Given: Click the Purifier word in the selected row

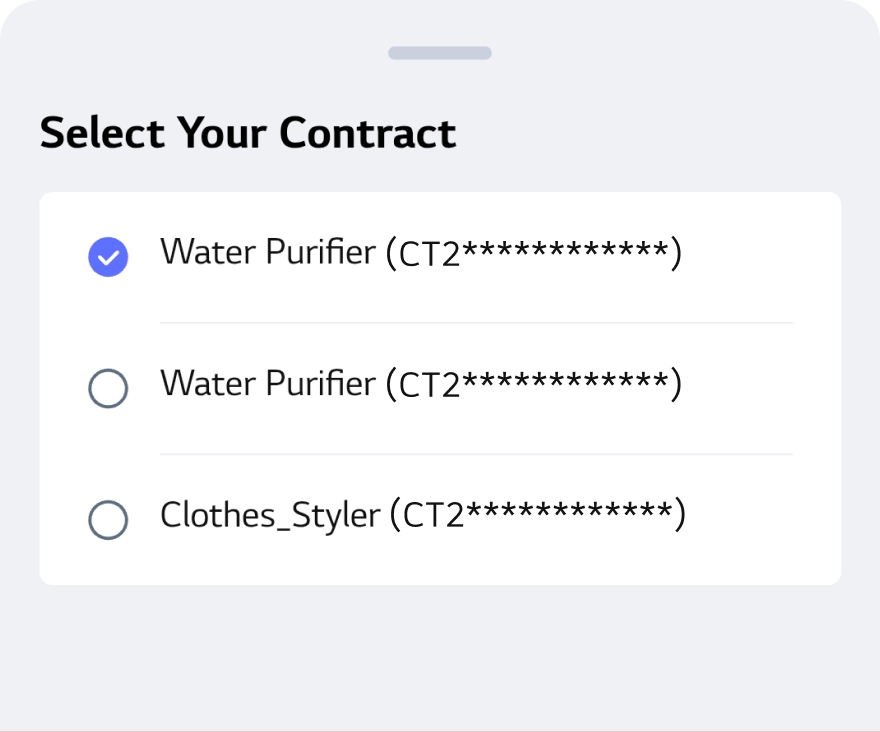Looking at the screenshot, I should tap(320, 253).
